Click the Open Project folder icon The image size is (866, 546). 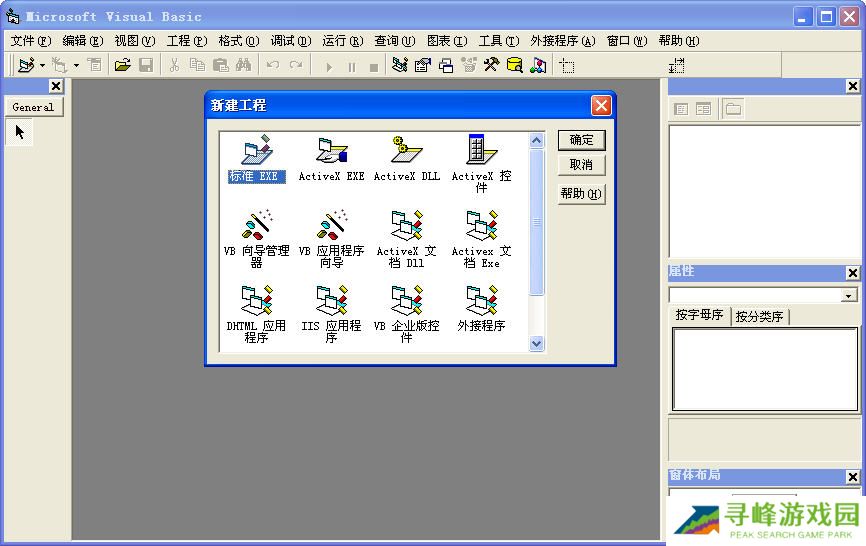pyautogui.click(x=123, y=65)
